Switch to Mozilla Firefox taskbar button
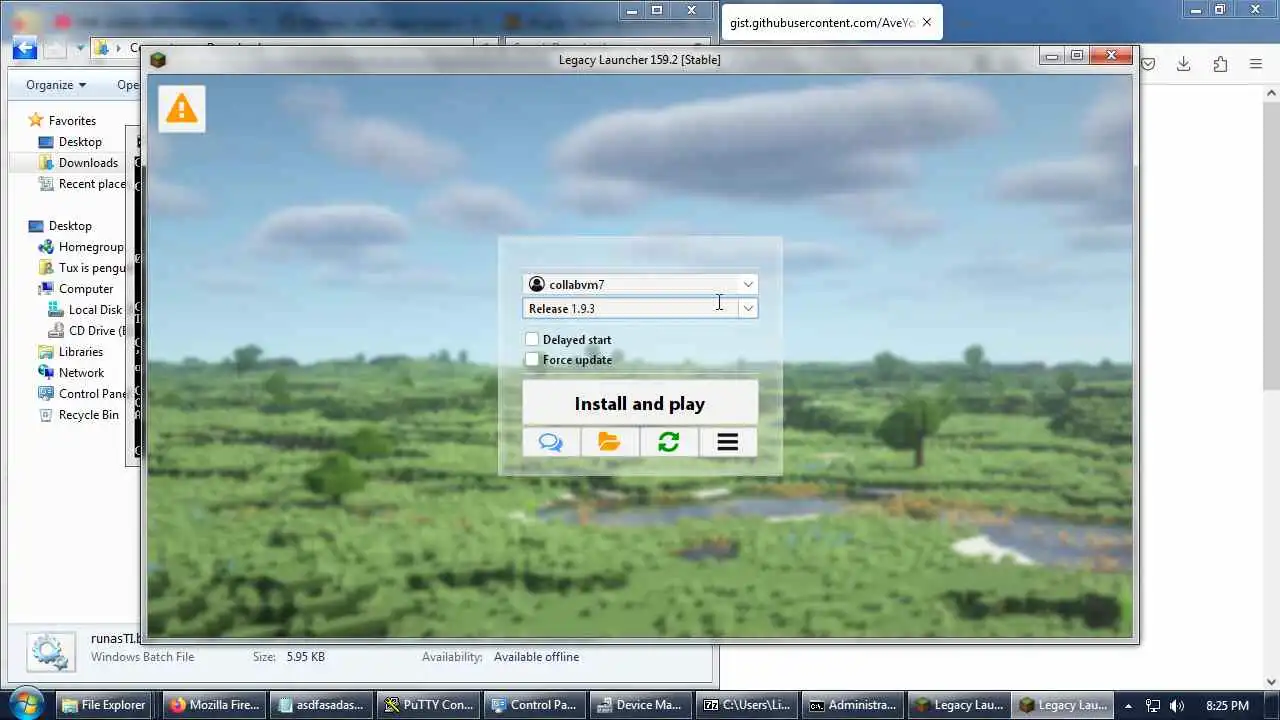The height and width of the screenshot is (720, 1280). [x=214, y=705]
